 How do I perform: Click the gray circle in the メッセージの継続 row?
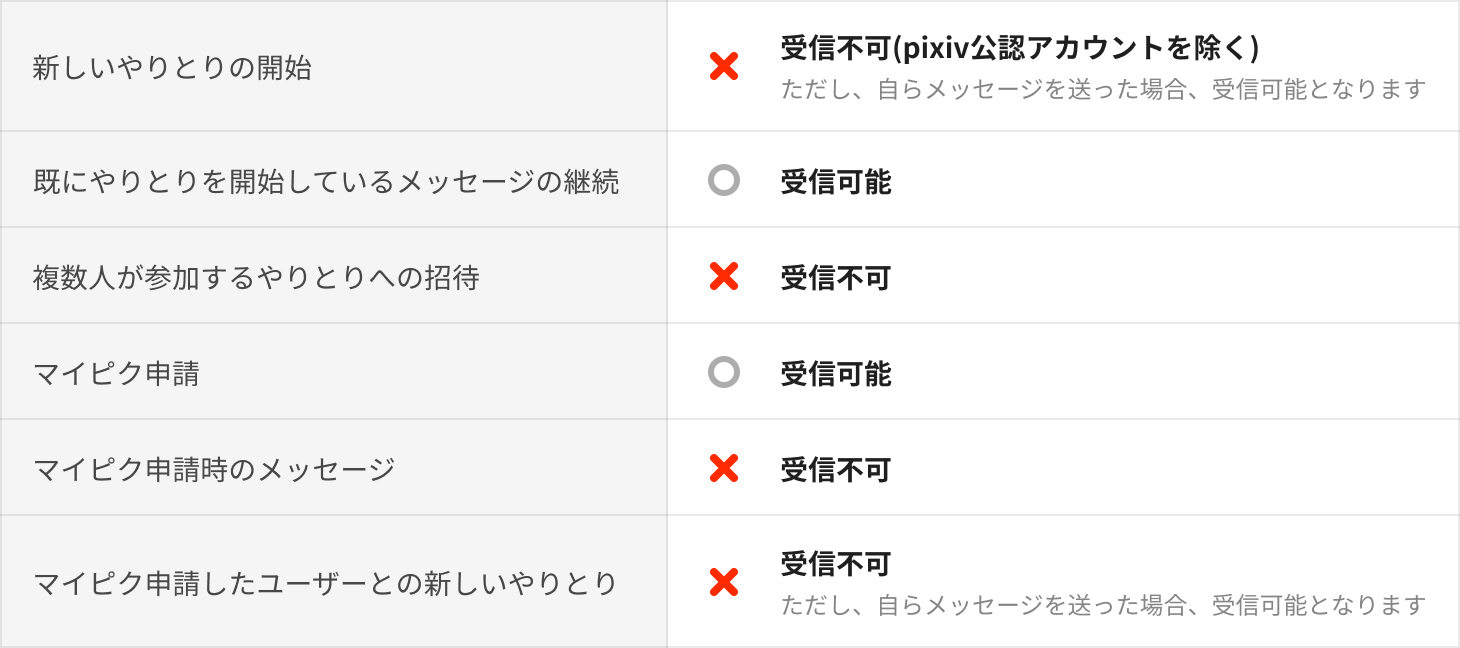tap(723, 181)
